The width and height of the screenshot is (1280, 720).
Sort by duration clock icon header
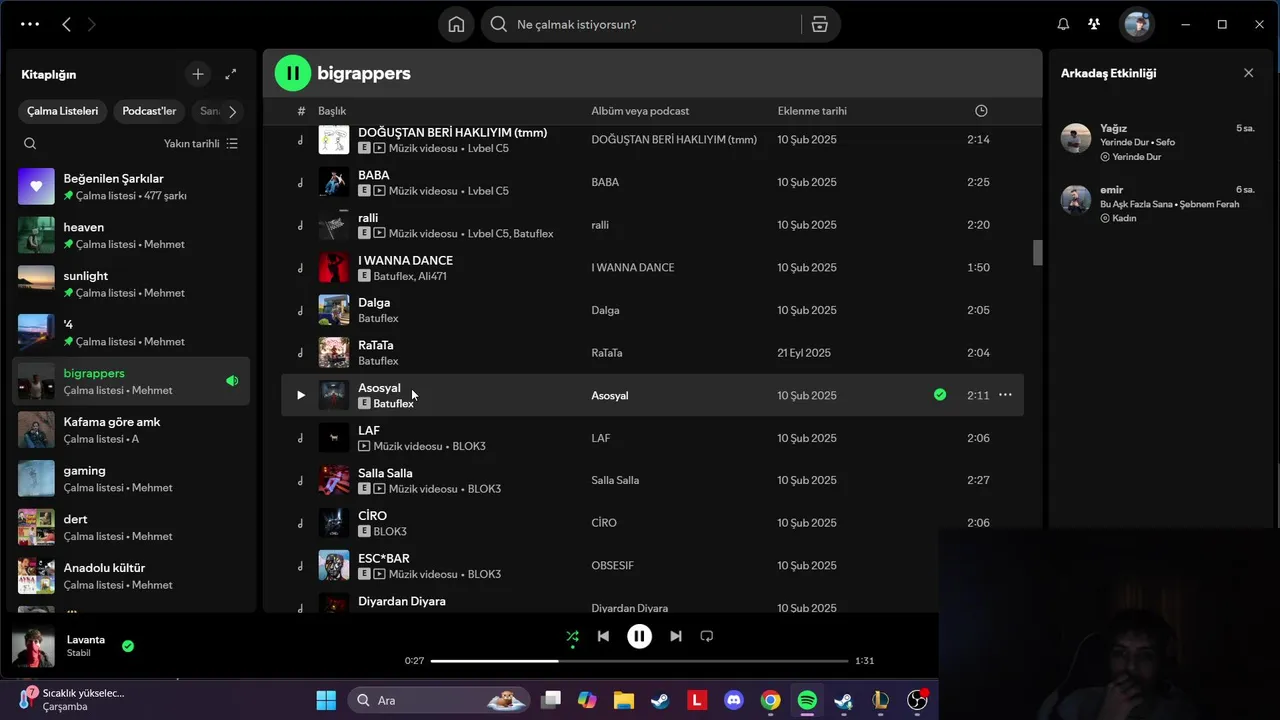[x=981, y=111]
